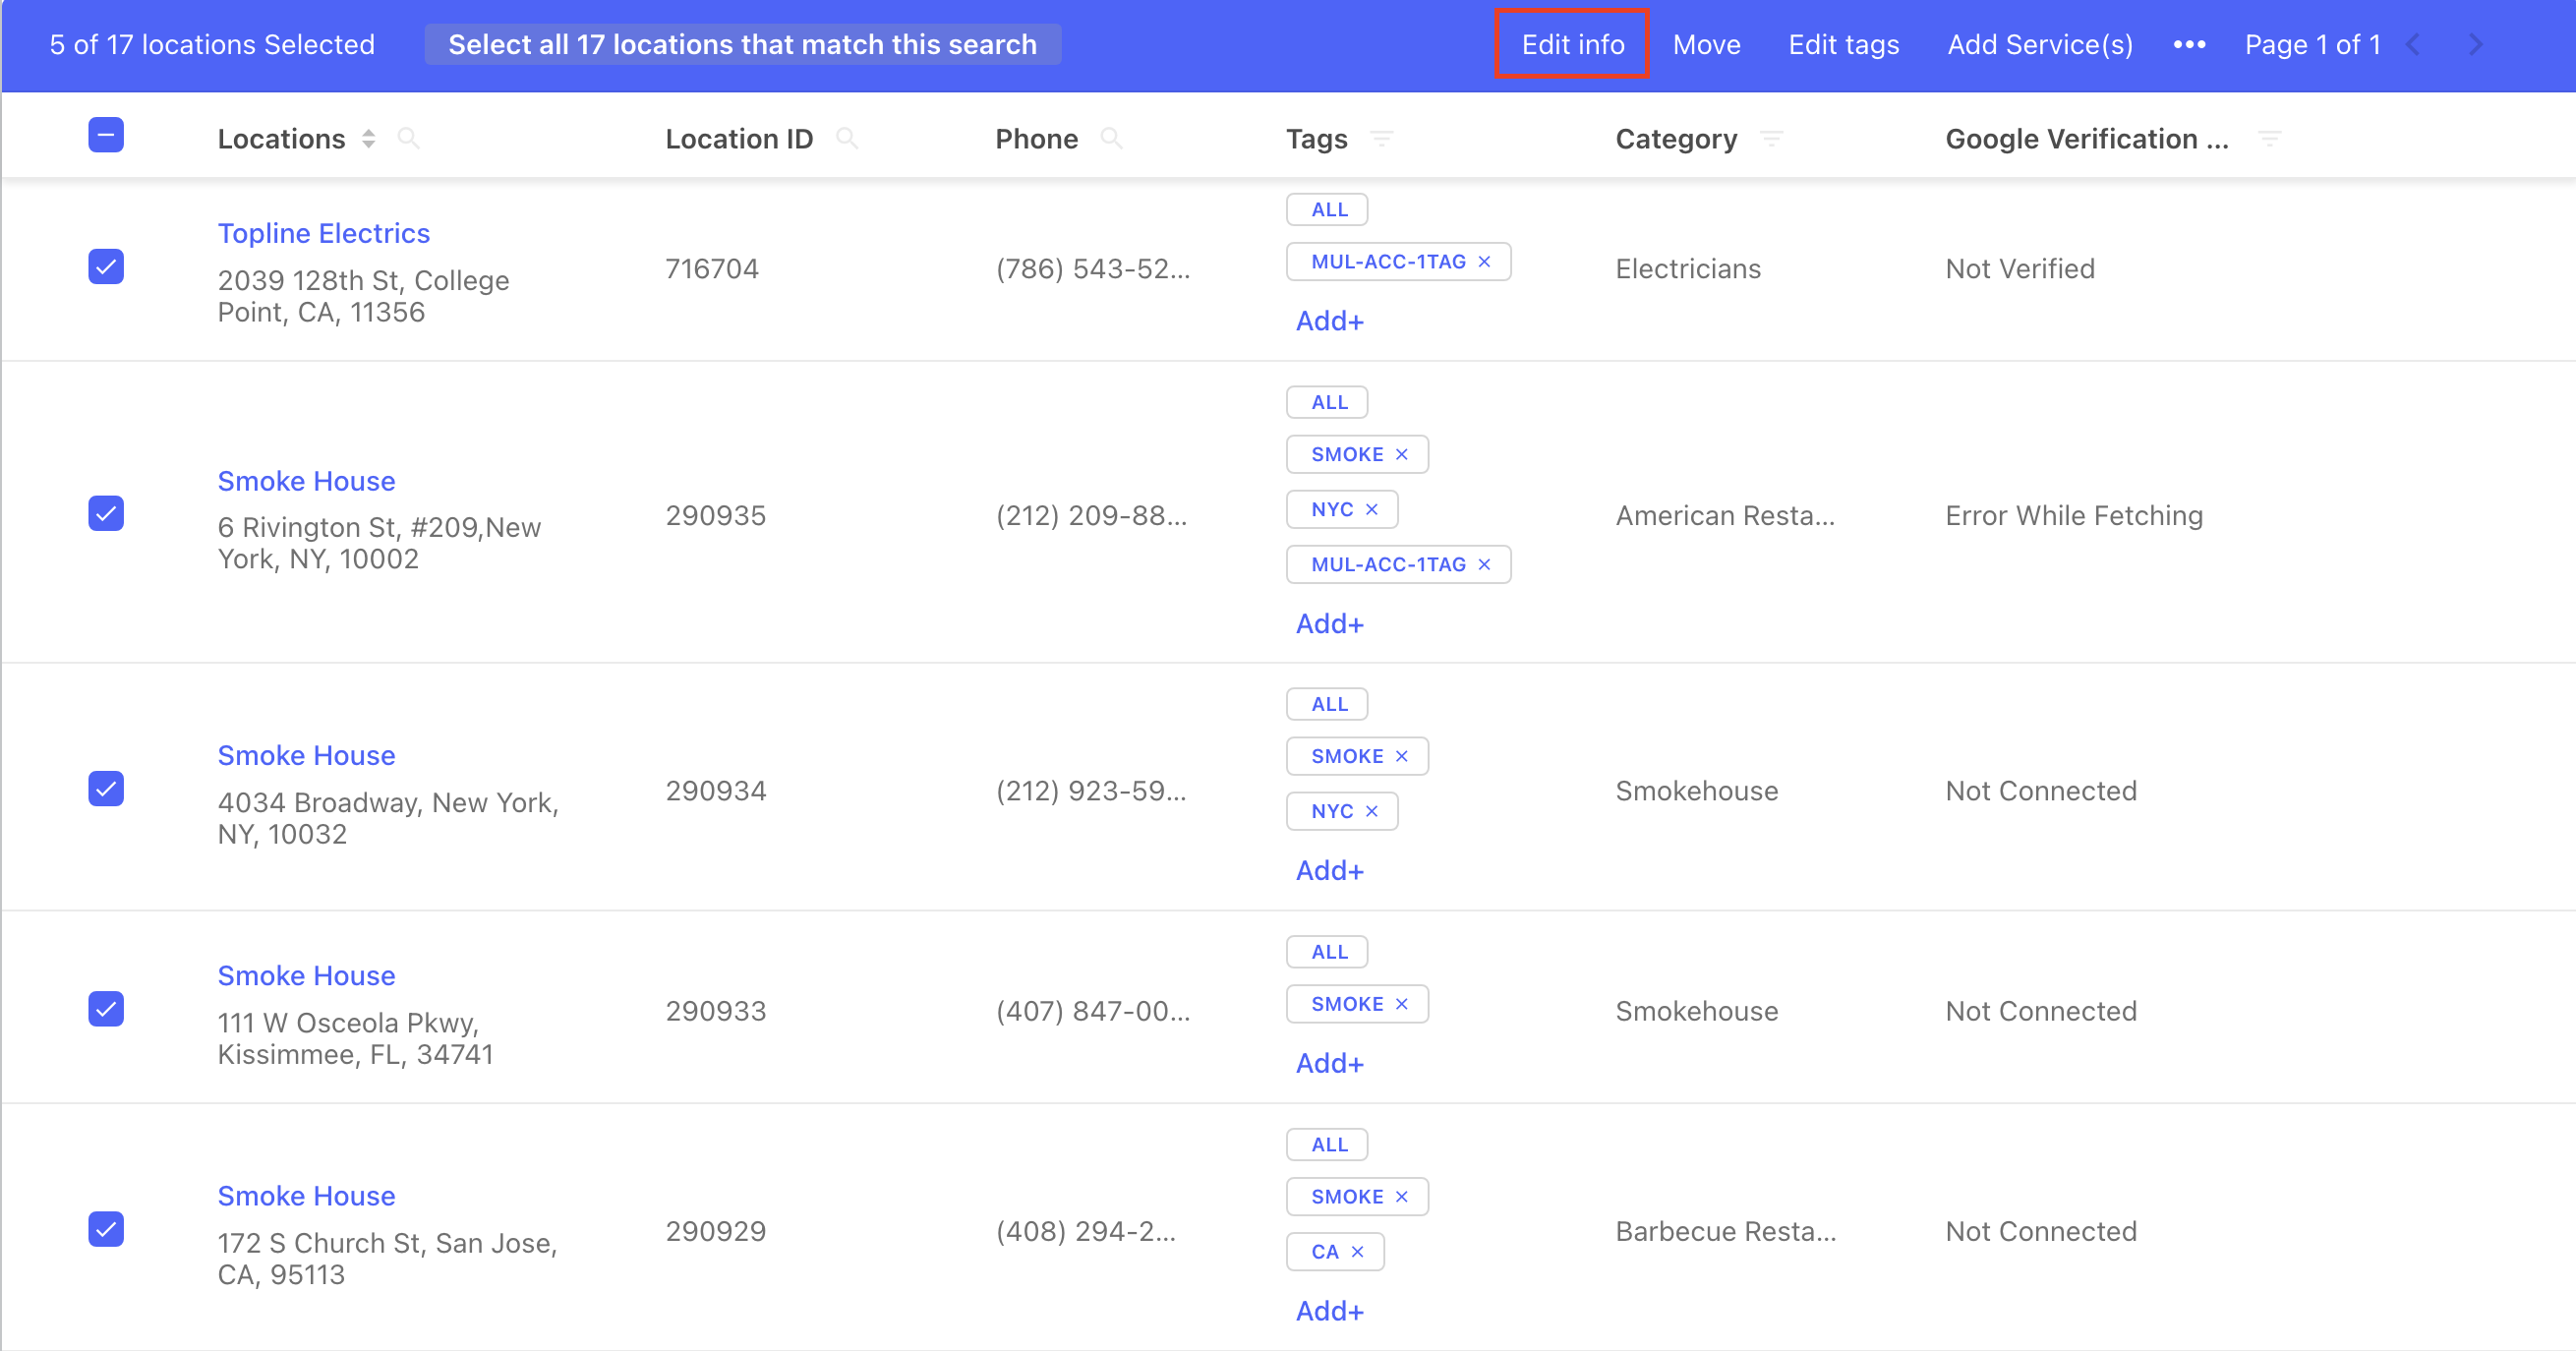
Task: Uncheck Smoke House 6 Rivington St row
Action: (106, 514)
